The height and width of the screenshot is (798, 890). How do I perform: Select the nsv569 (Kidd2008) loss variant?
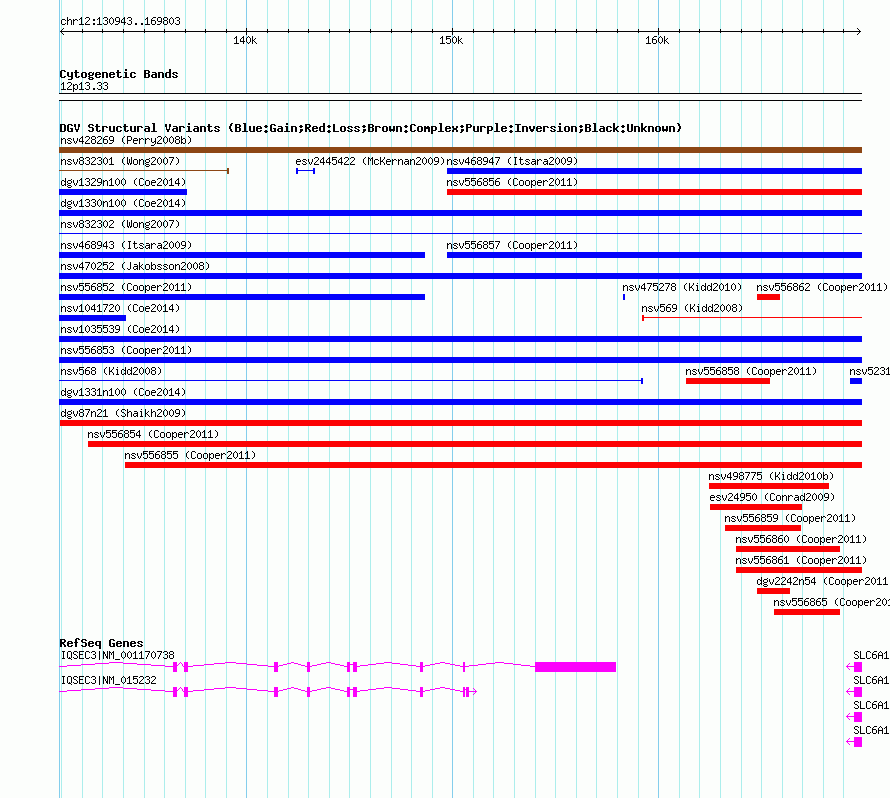point(752,318)
